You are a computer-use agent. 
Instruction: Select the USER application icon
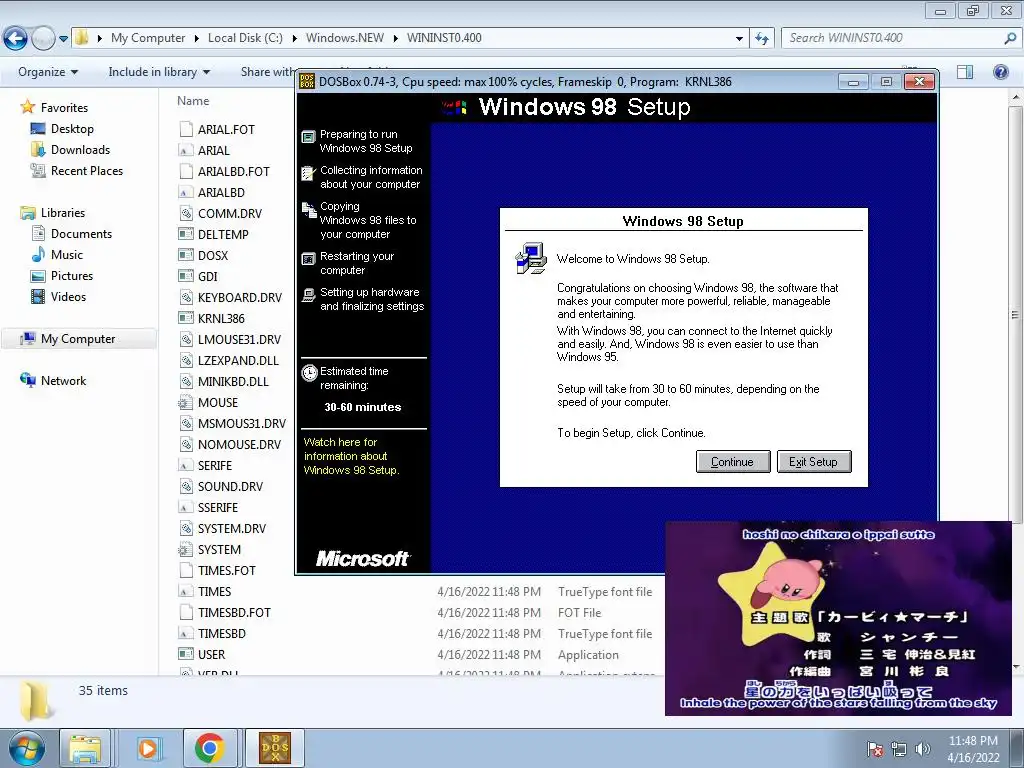(185, 654)
